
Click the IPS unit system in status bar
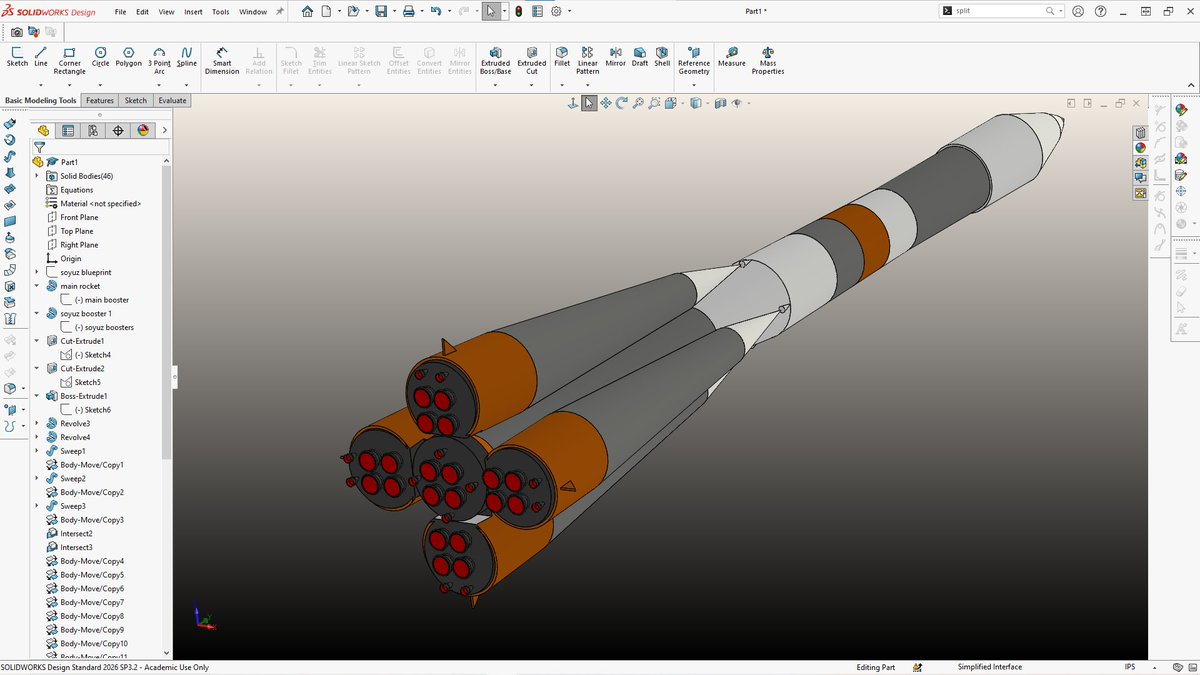tap(1130, 667)
